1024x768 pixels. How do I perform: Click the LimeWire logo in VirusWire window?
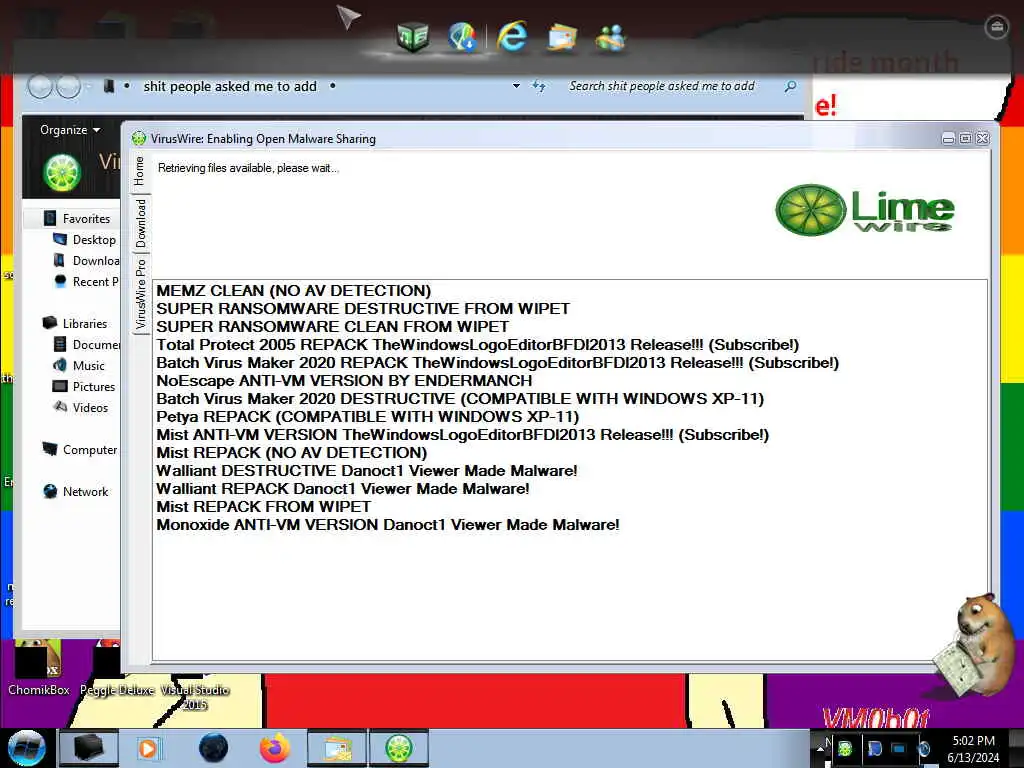point(864,210)
